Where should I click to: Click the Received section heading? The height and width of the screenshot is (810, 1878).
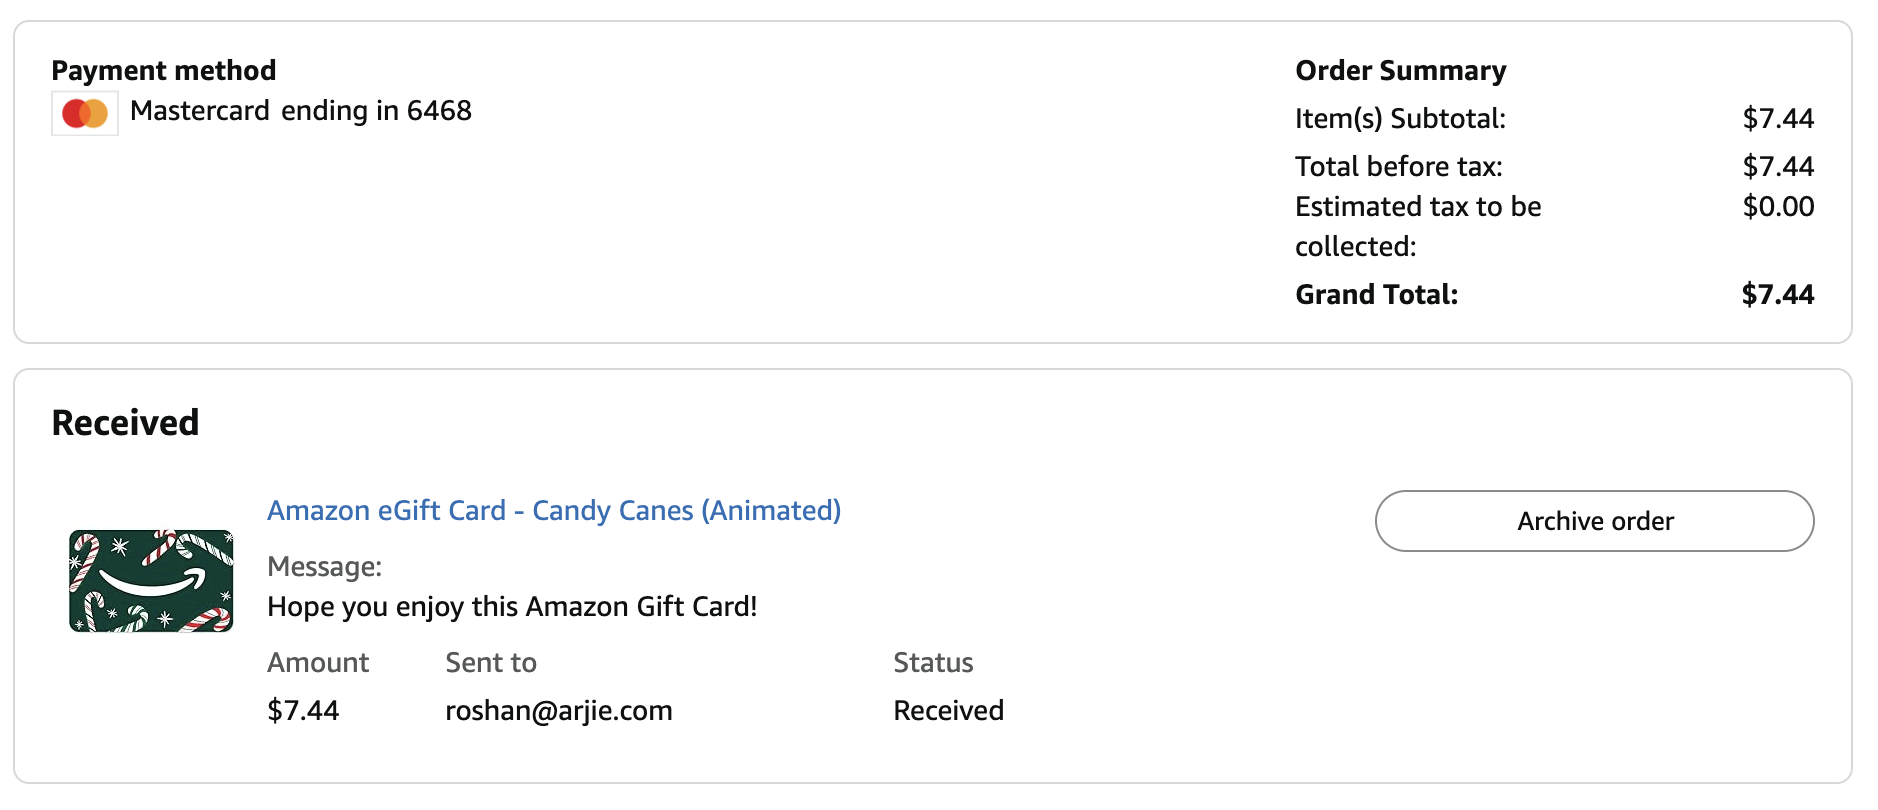coord(125,423)
